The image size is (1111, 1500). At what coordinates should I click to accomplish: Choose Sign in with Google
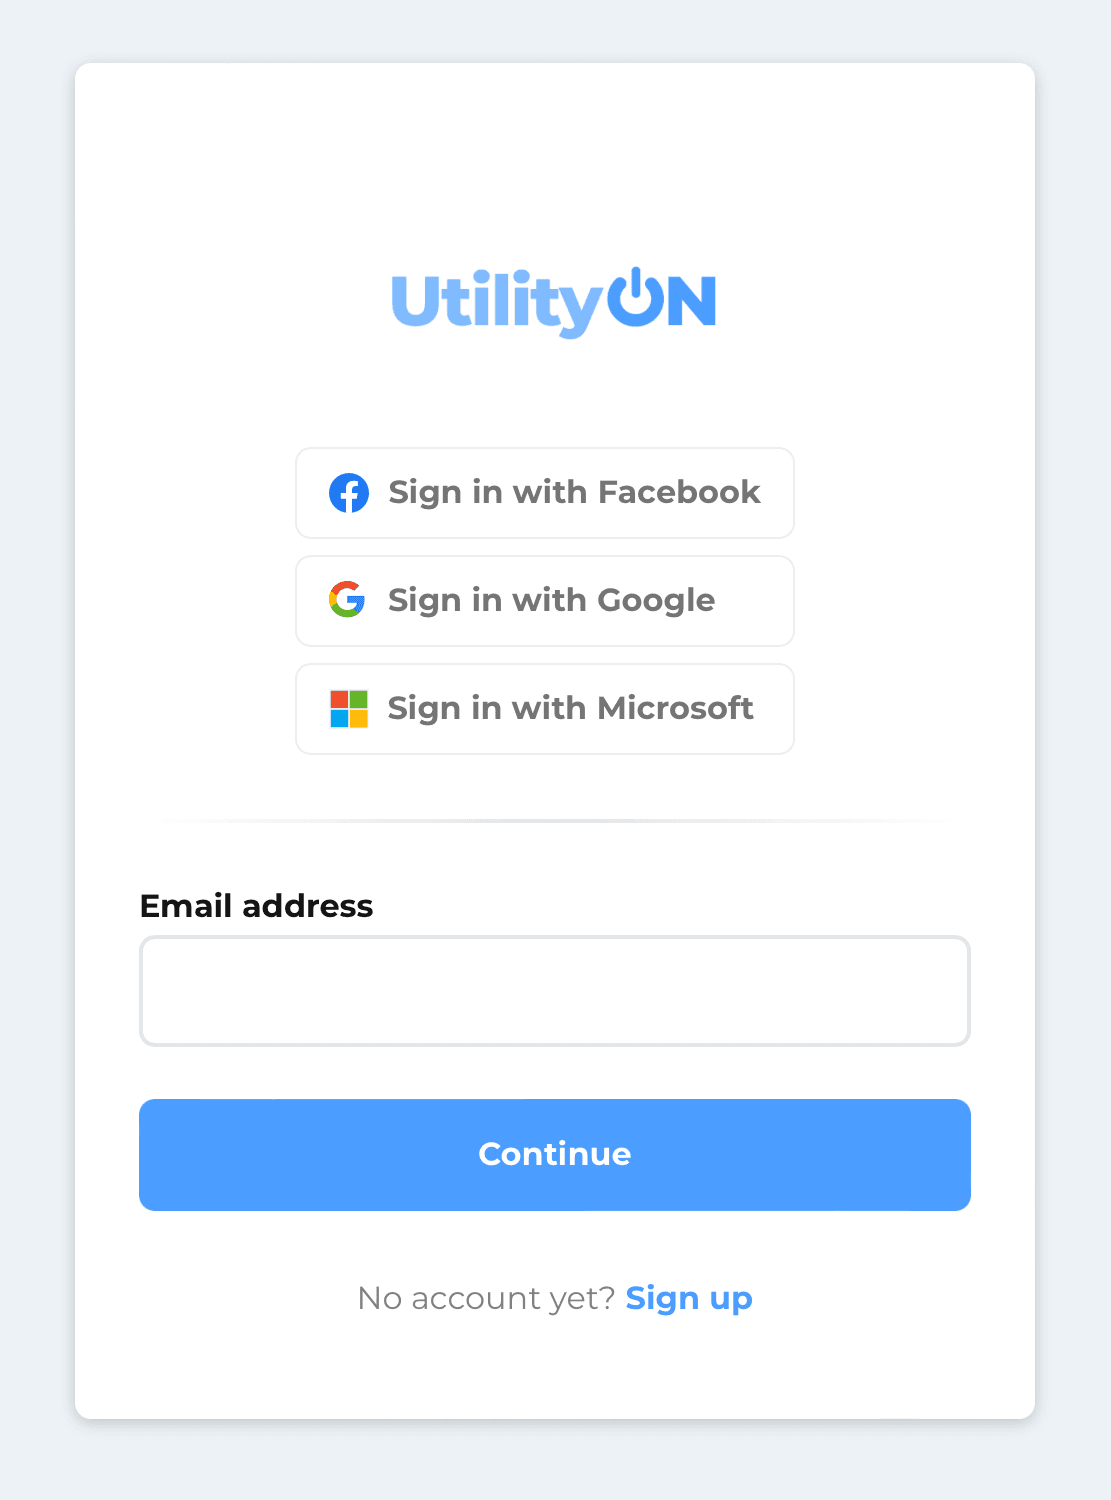click(x=545, y=601)
